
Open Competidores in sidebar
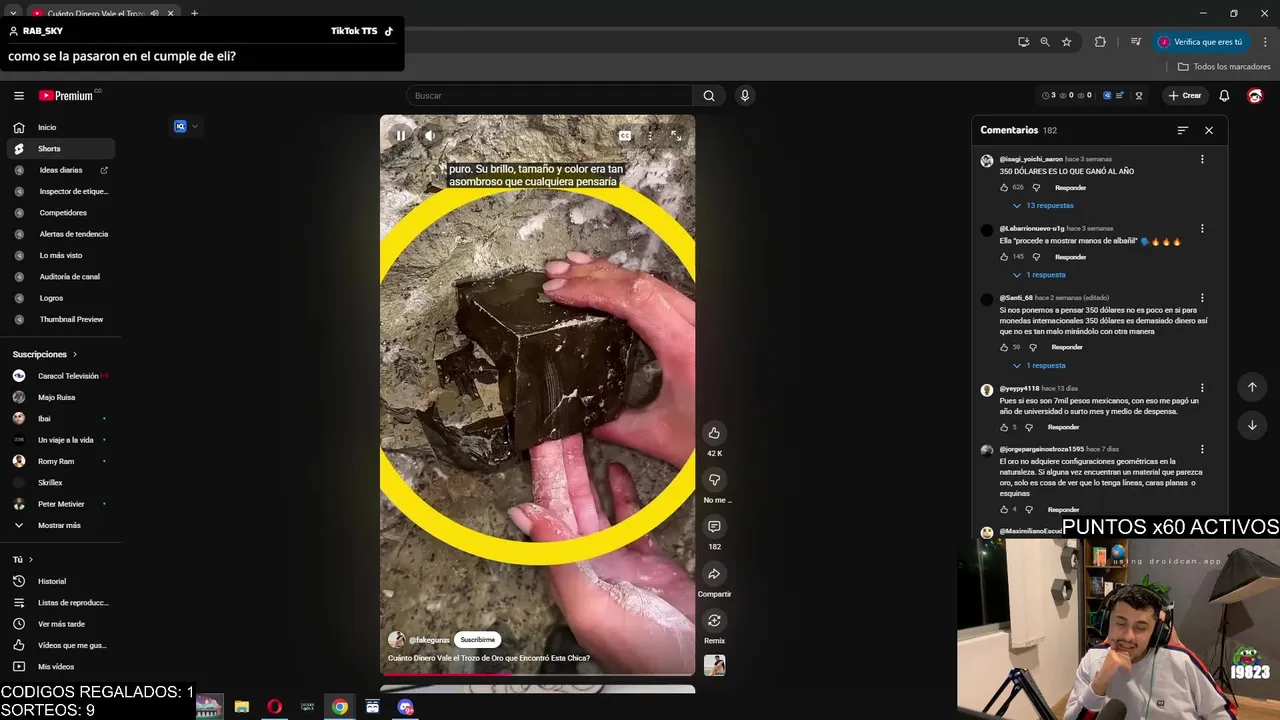click(x=60, y=213)
